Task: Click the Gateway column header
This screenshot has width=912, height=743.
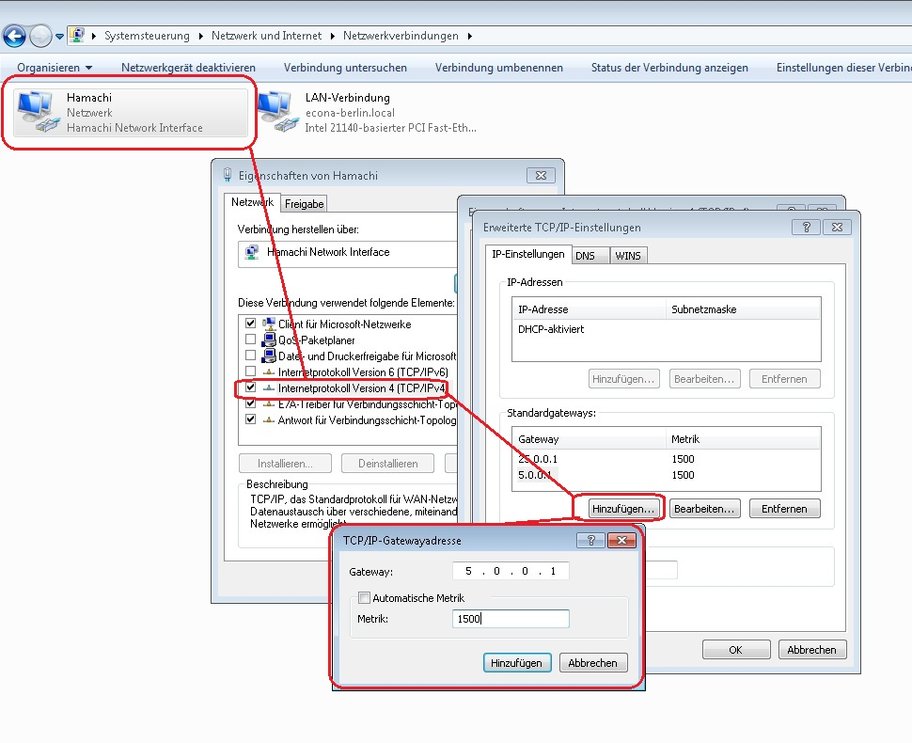Action: 589,439
